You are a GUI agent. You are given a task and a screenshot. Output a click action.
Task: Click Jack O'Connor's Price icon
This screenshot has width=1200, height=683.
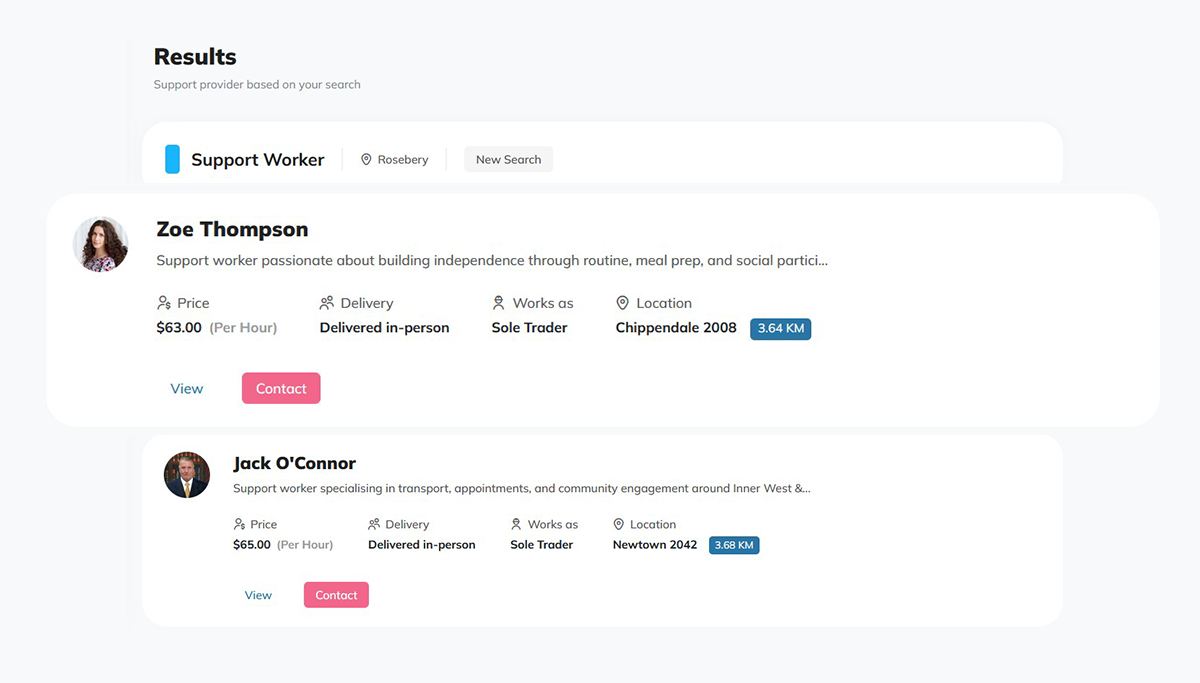point(239,524)
